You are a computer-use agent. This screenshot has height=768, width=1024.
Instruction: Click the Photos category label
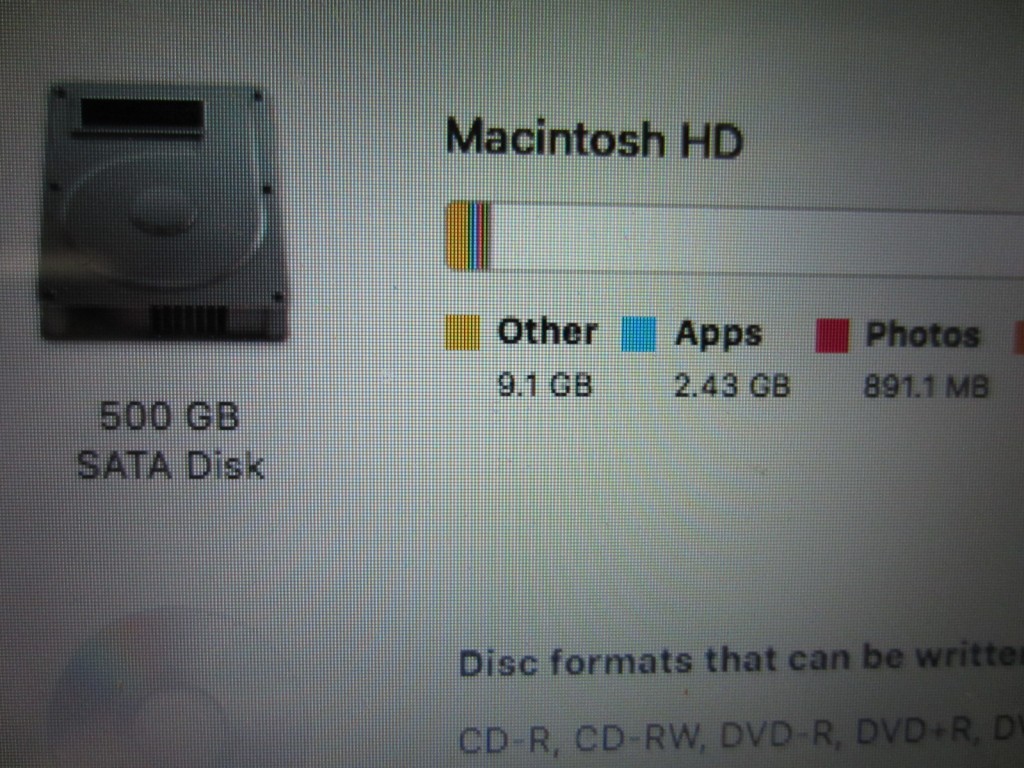click(923, 335)
